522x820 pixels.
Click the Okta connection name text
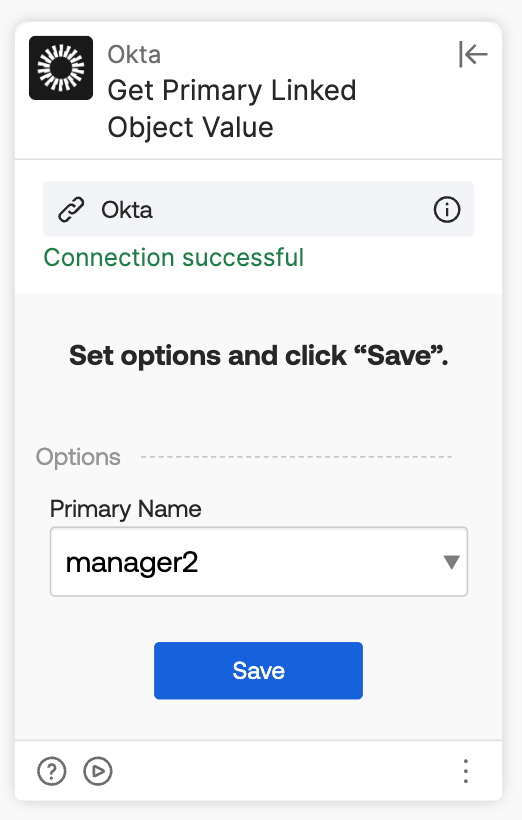point(127,210)
